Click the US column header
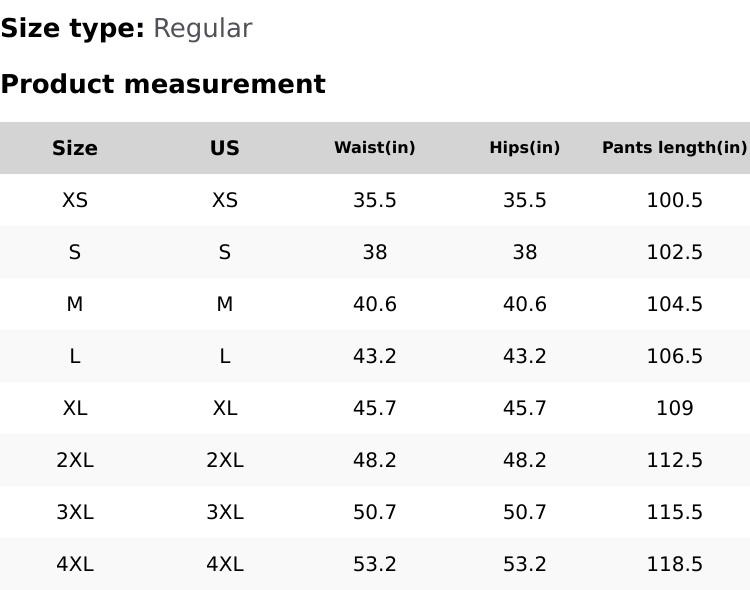The height and width of the screenshot is (590, 750). pos(225,148)
